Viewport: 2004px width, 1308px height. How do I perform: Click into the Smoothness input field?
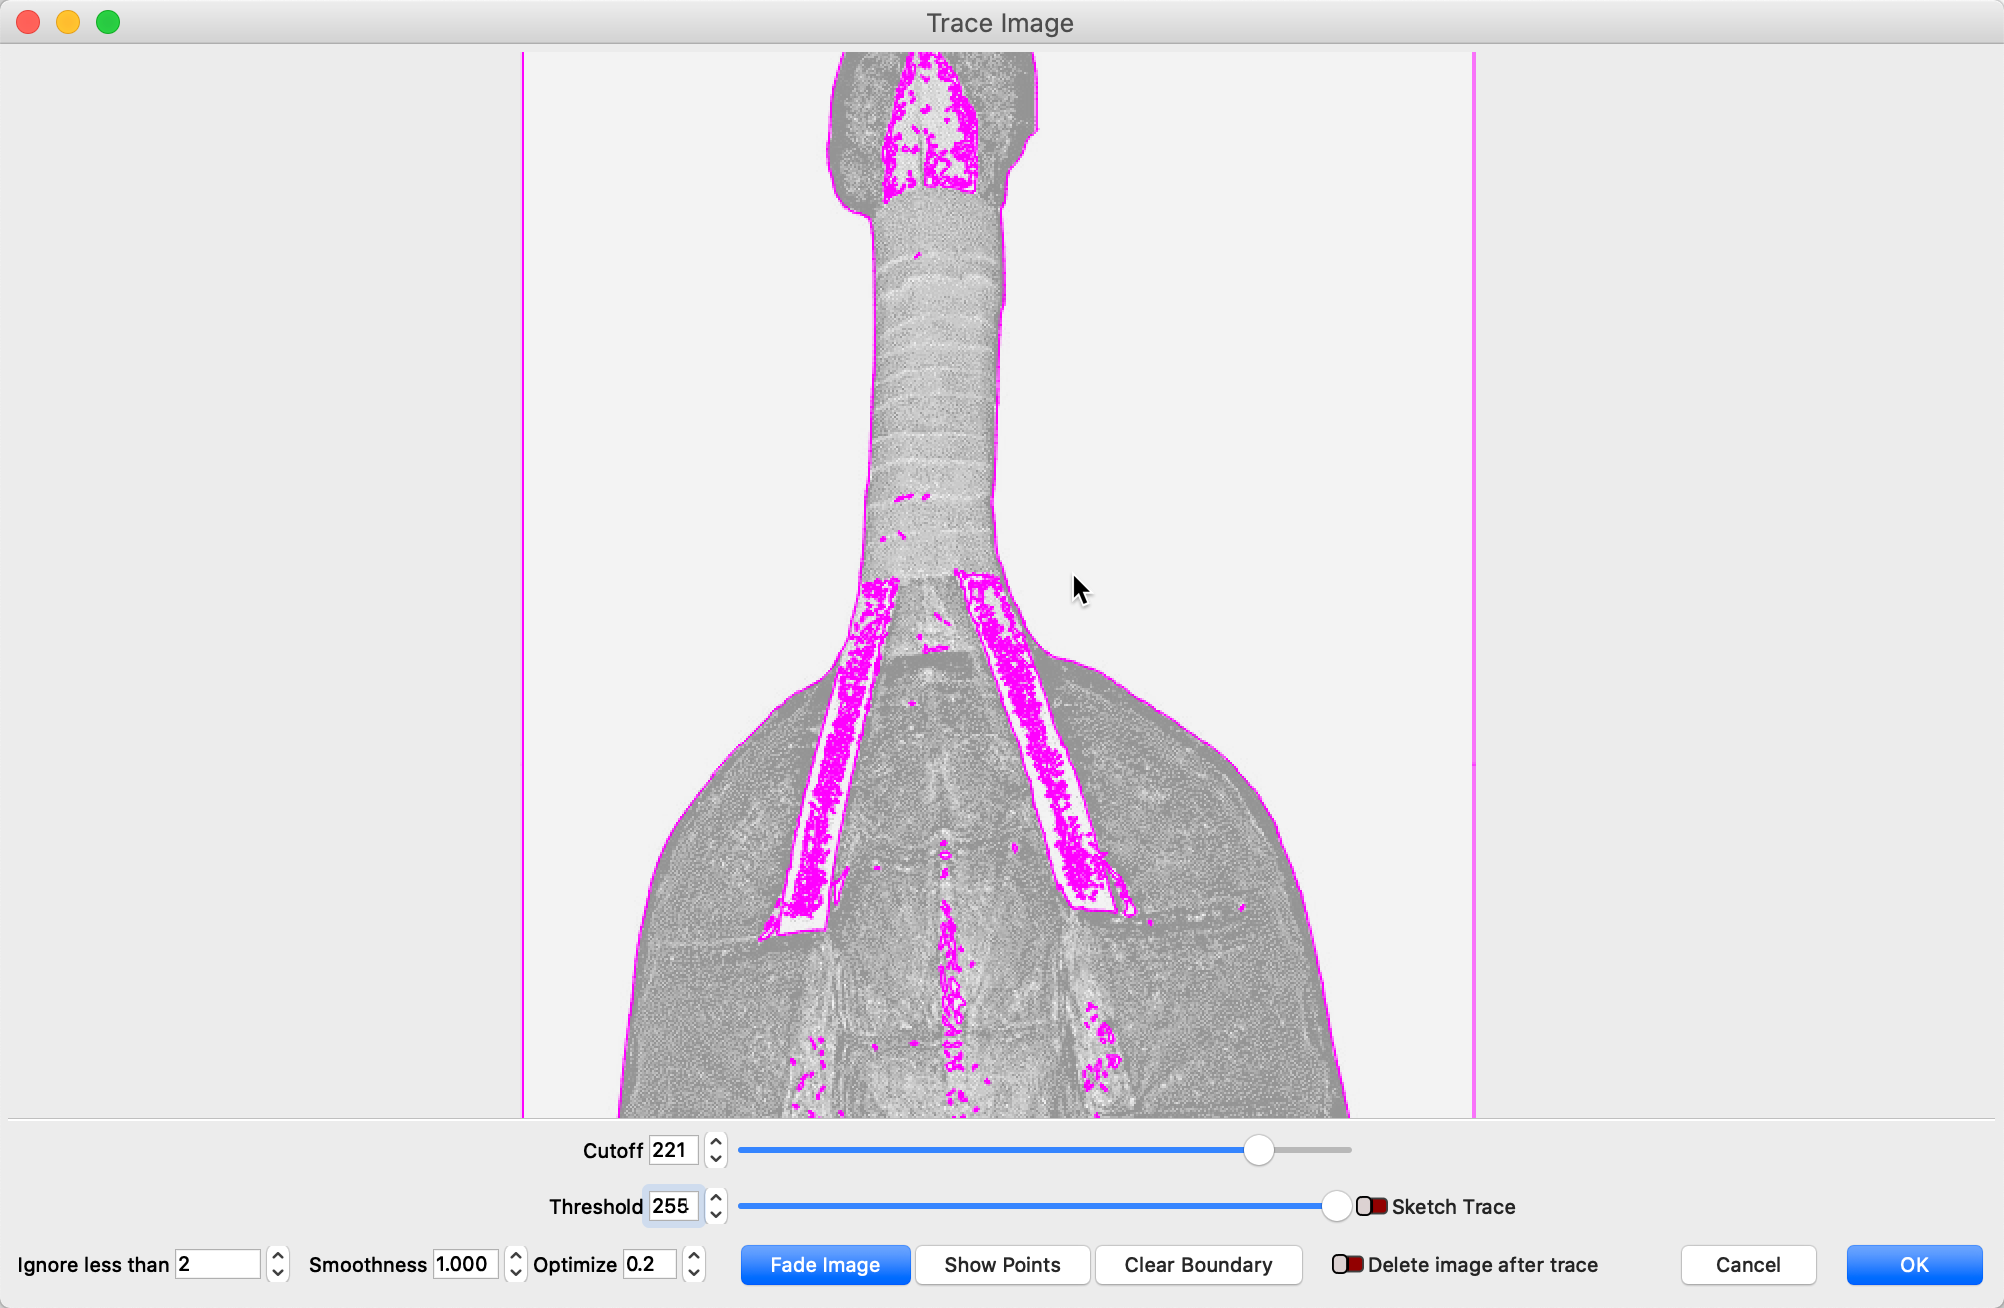pos(465,1265)
